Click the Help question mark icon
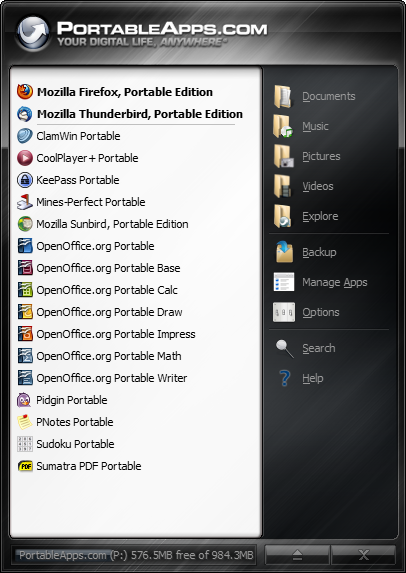Viewport: 406px width, 573px height. point(284,378)
